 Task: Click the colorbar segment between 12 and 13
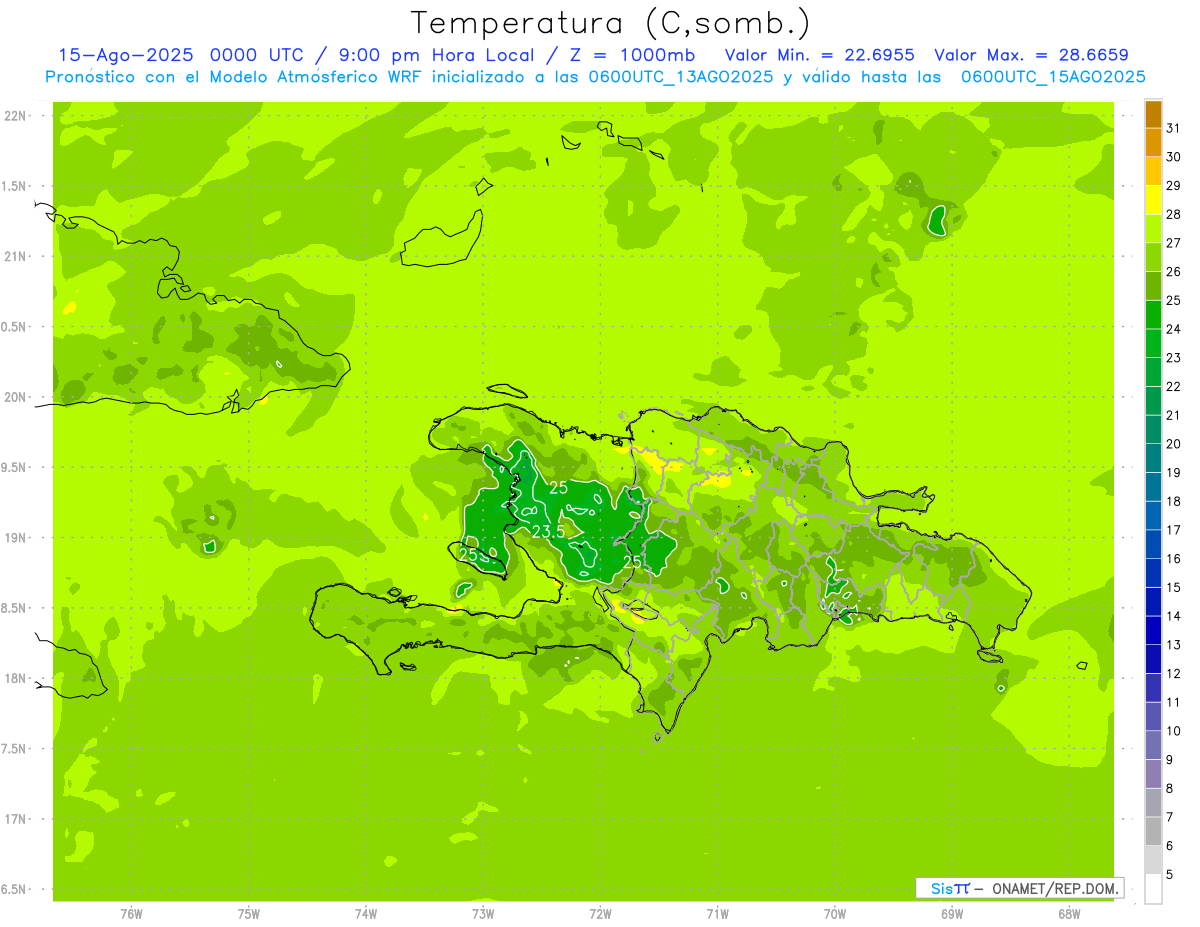pyautogui.click(x=1153, y=659)
